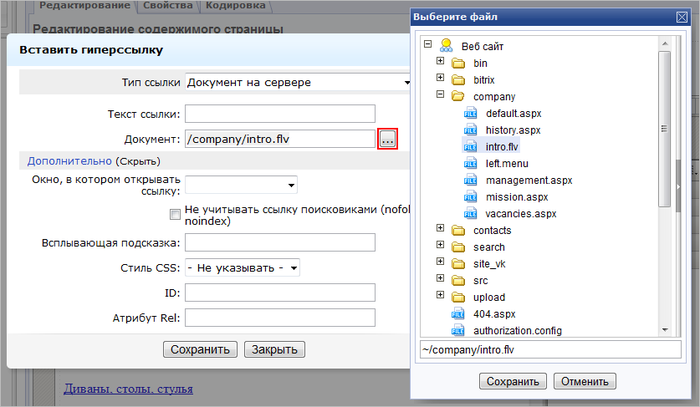Click the Атрибут Rel input field
Screen dimensions: 700x407
280,318
